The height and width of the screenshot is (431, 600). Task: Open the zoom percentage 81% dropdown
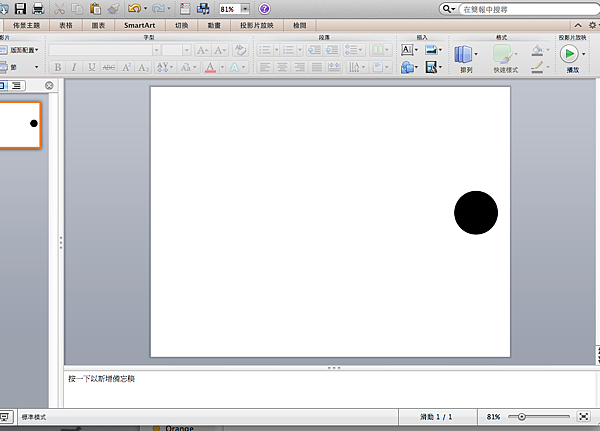(x=245, y=9)
